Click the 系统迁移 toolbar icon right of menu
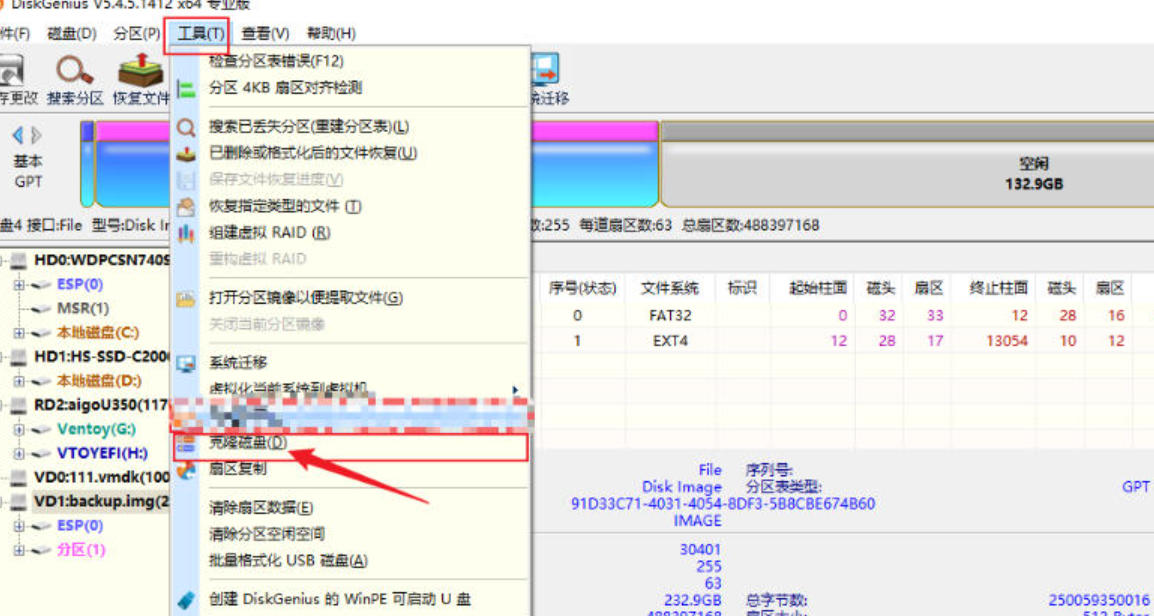Screen dimensions: 1154x616 point(546,72)
